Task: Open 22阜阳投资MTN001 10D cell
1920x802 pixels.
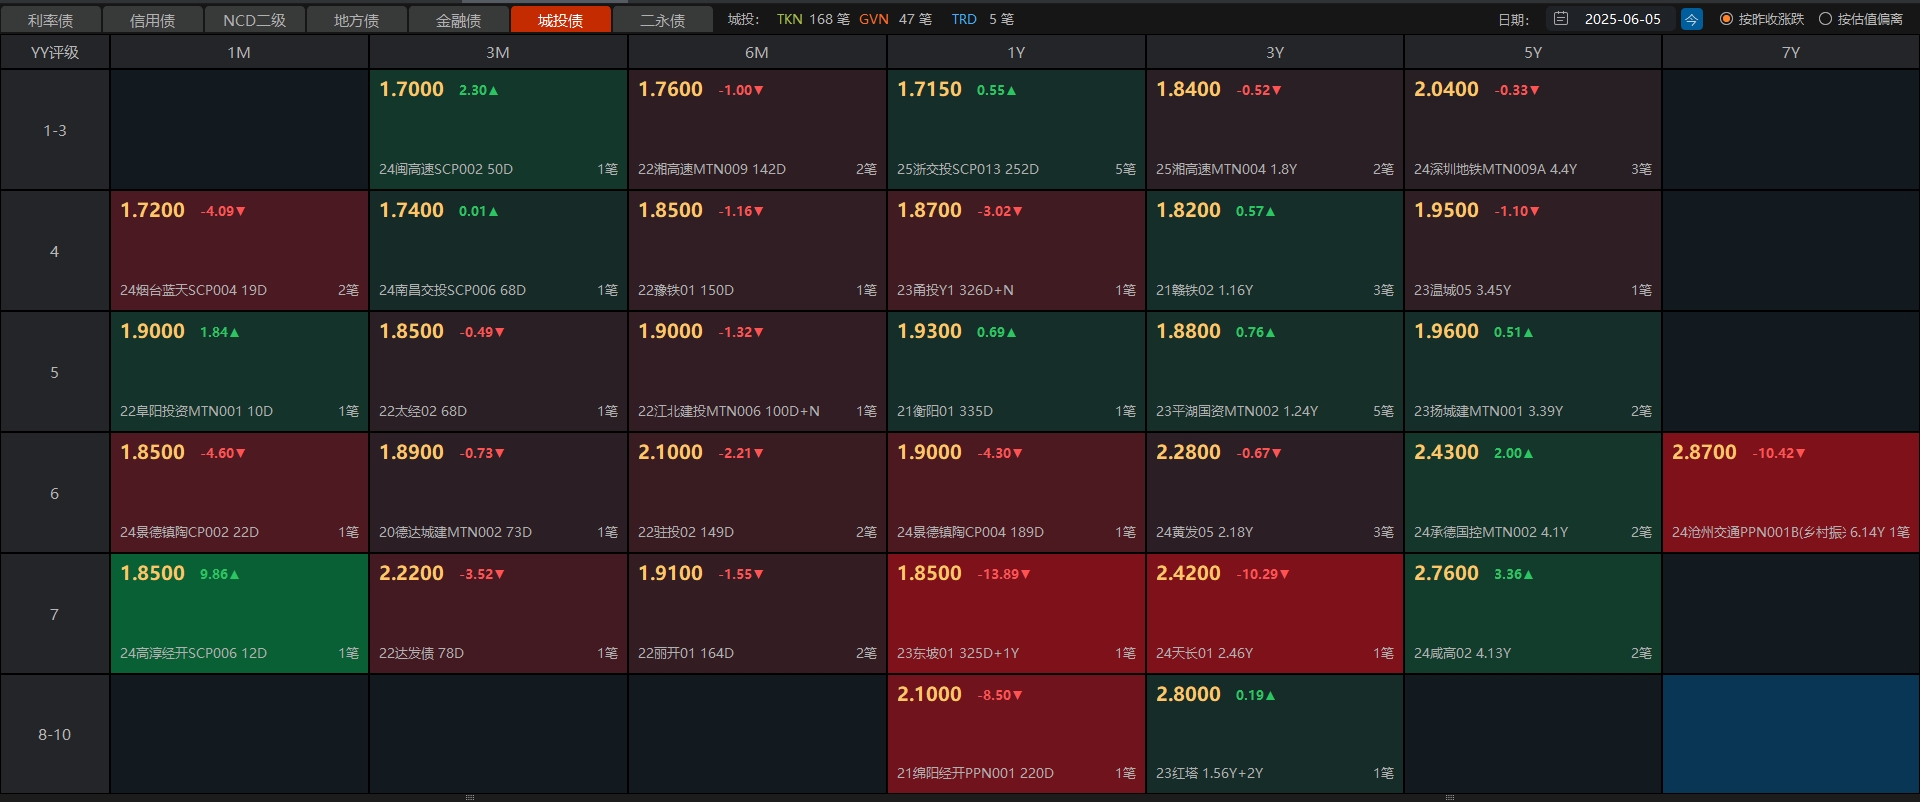Action: 239,372
